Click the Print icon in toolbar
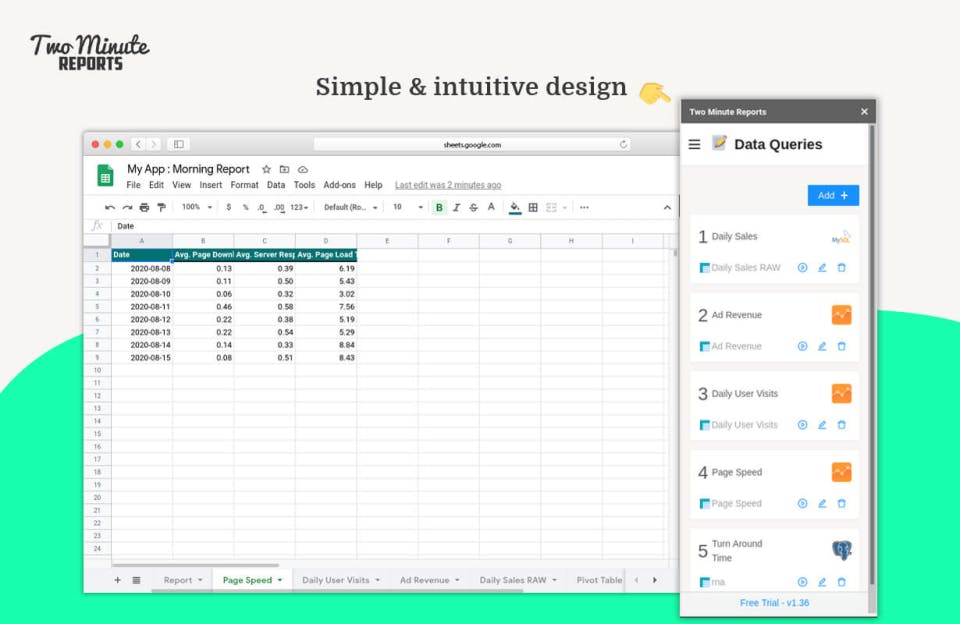Viewport: 960px width, 624px height. (x=144, y=208)
